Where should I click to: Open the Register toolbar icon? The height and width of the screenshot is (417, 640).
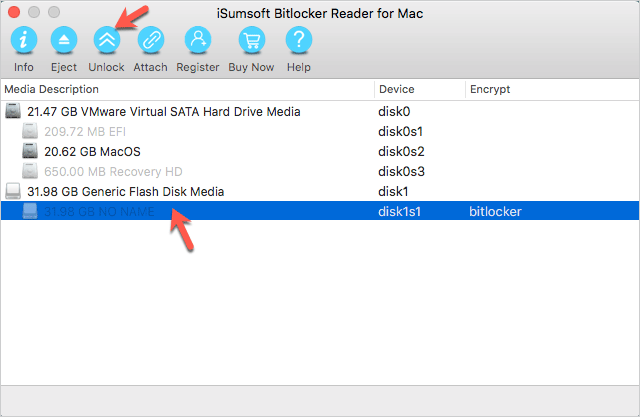point(198,40)
